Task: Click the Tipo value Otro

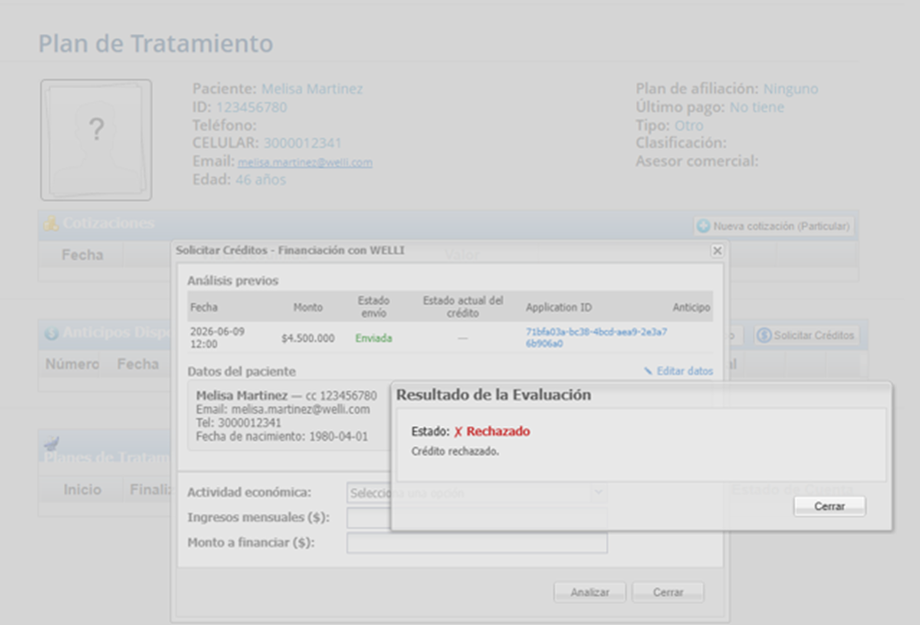Action: click(x=689, y=125)
